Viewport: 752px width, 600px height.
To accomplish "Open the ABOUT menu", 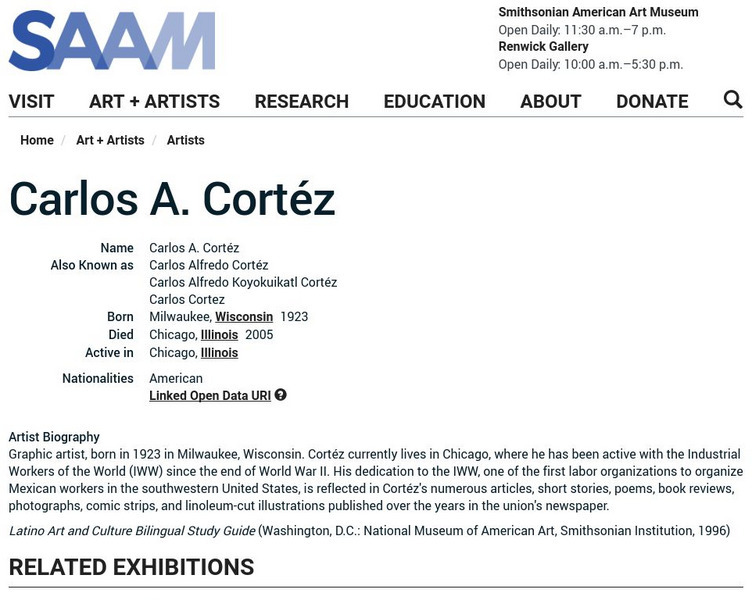I will tap(550, 101).
